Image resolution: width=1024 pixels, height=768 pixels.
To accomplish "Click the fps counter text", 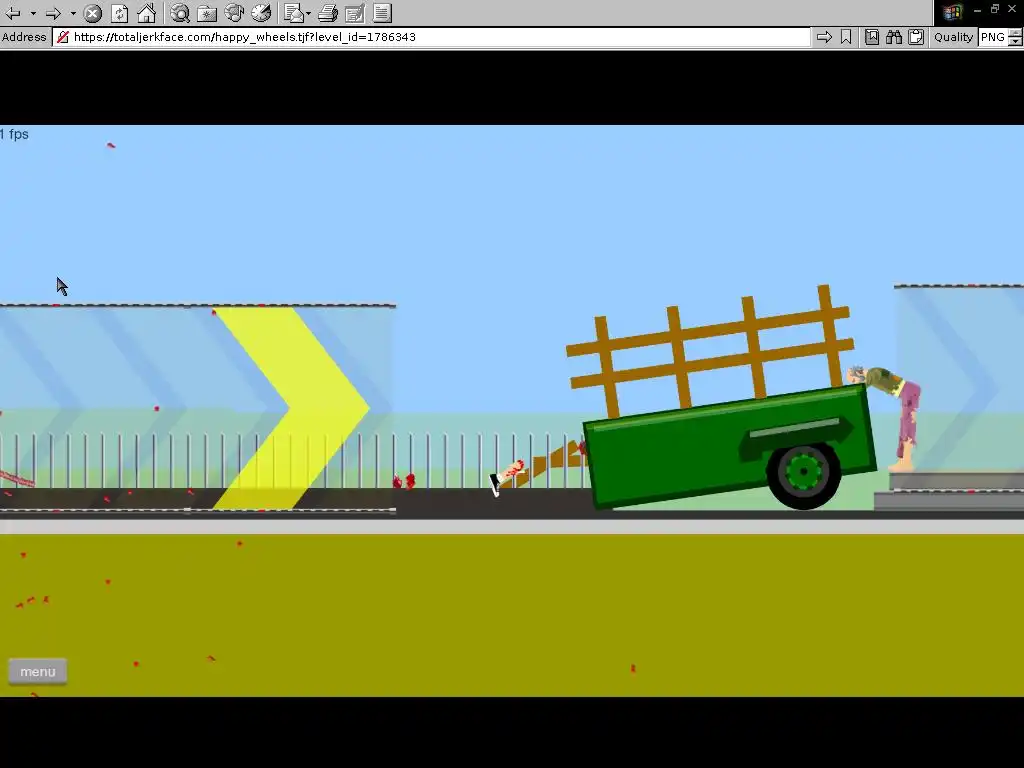I will pos(14,135).
